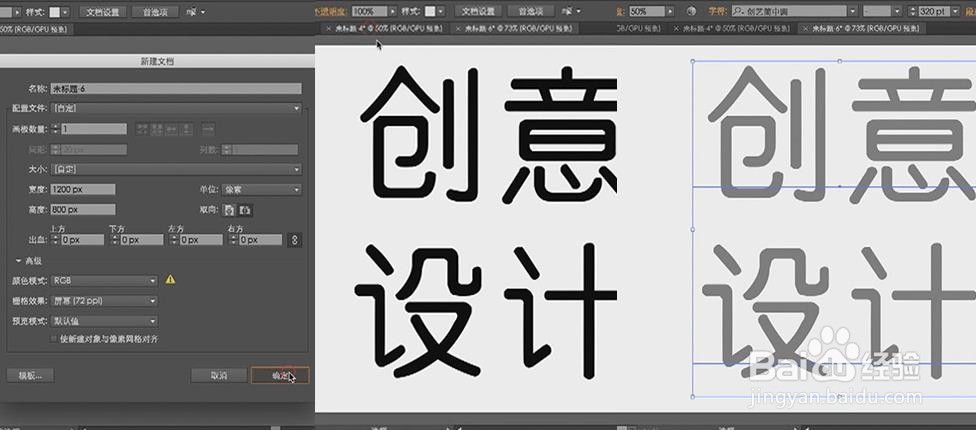
Task: Click the yellow color mode warning icon
Action: point(170,280)
